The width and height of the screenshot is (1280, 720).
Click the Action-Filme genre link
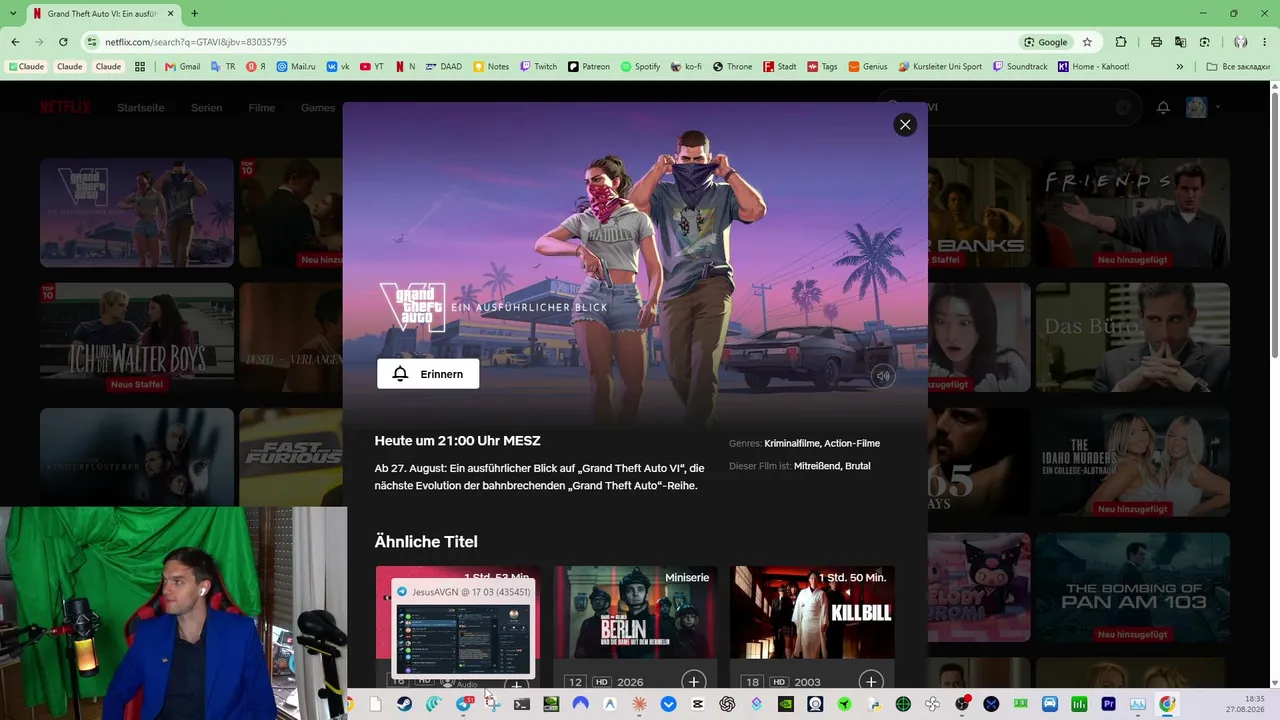point(852,443)
